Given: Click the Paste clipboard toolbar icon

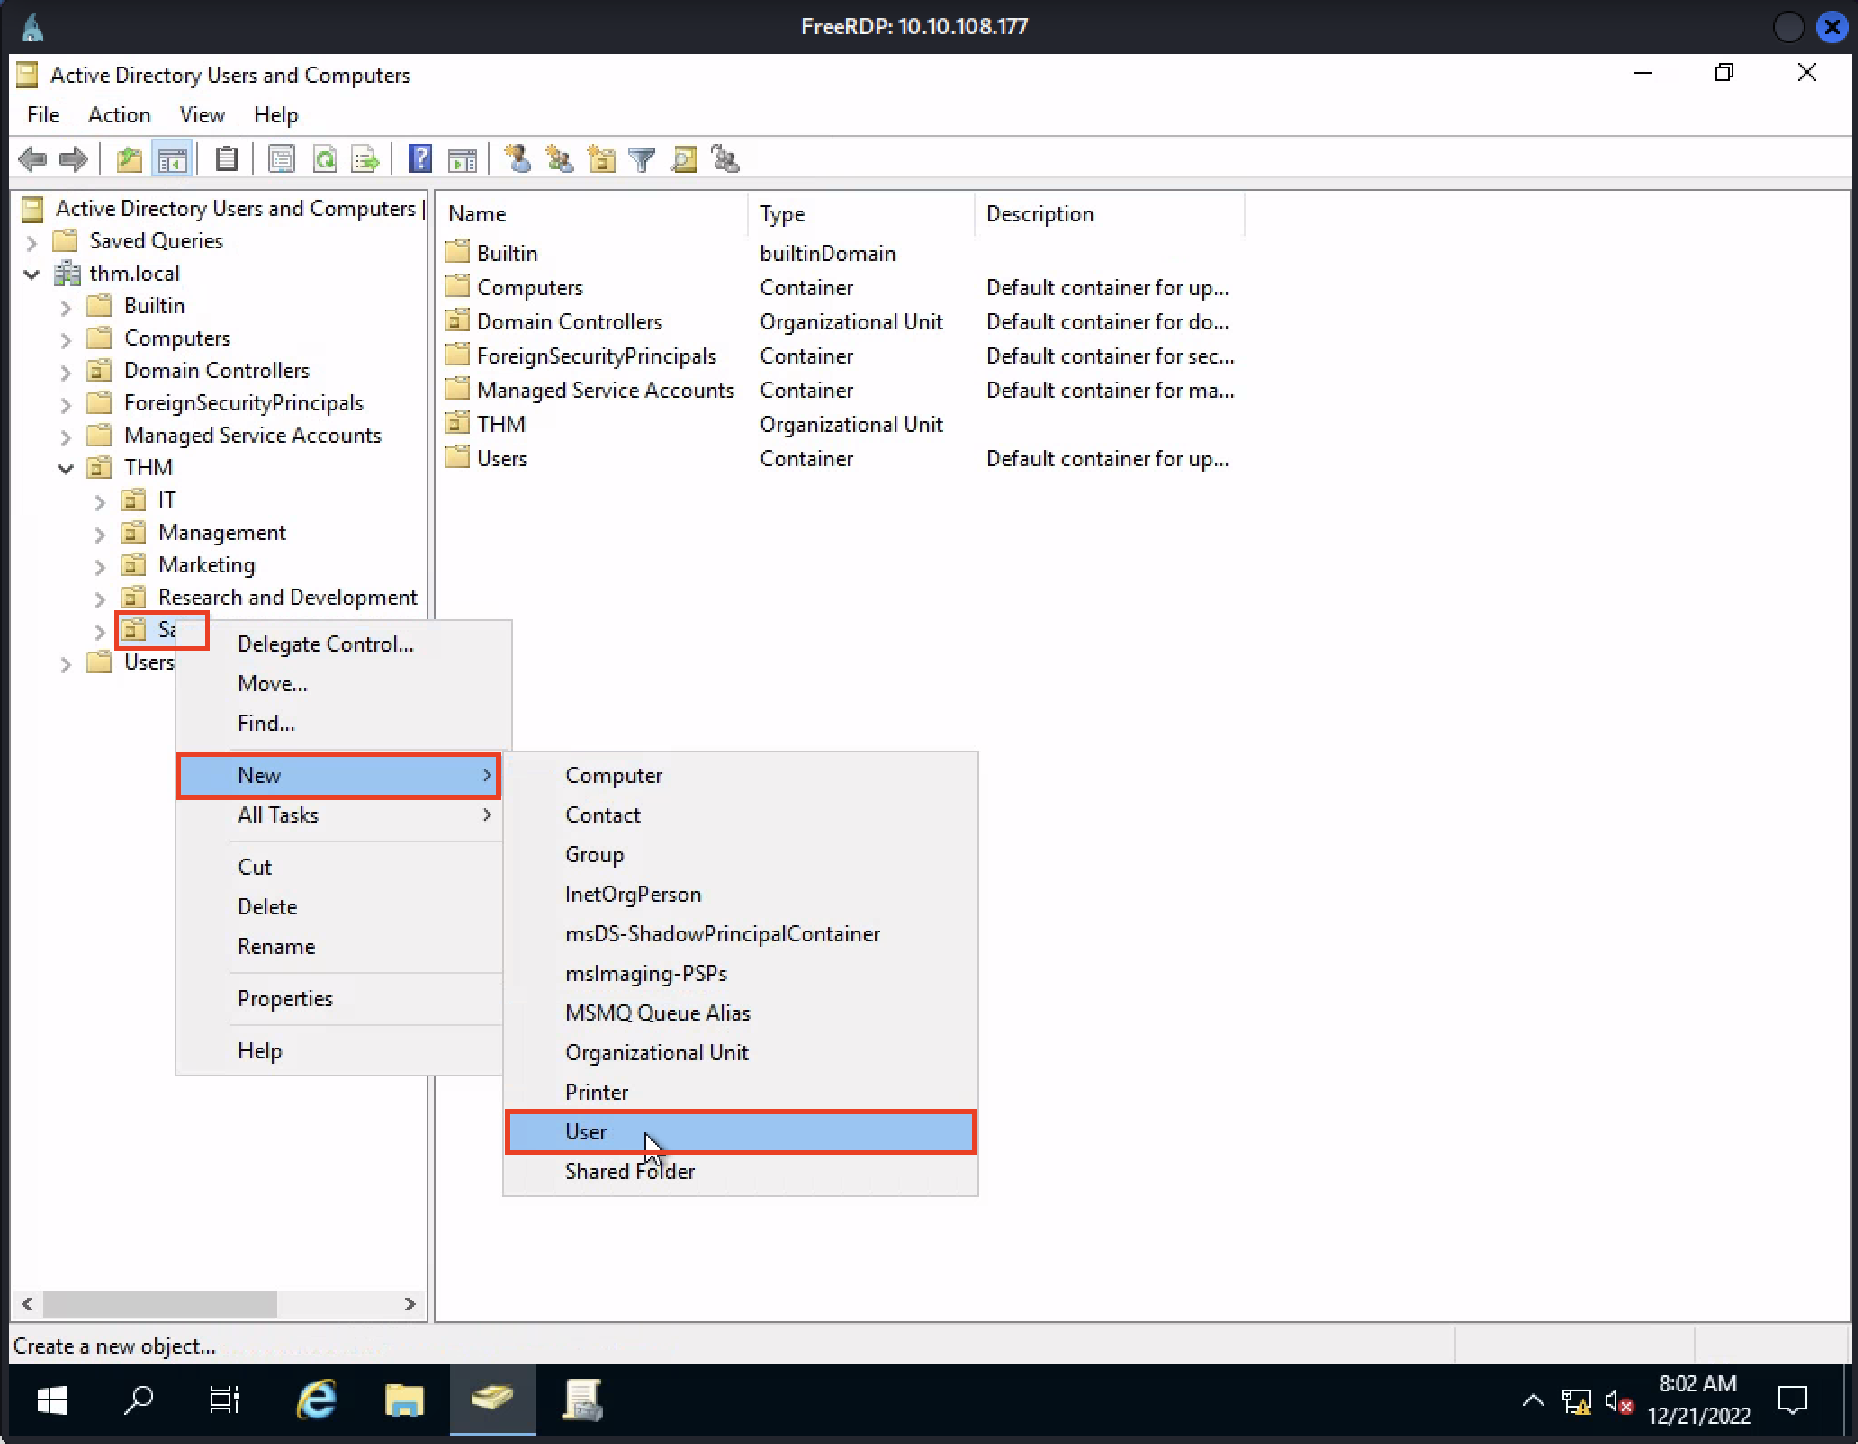Looking at the screenshot, I should click(x=227, y=159).
